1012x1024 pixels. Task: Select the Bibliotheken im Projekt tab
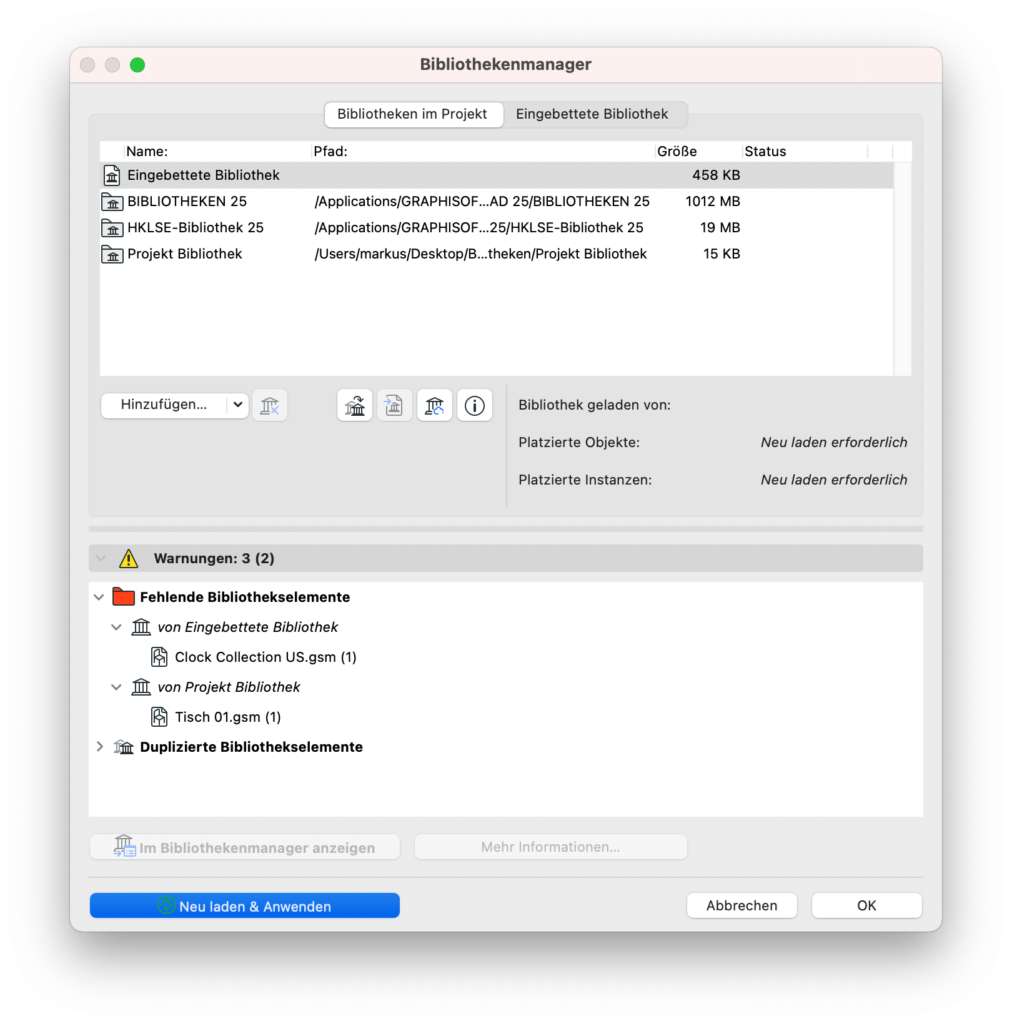coord(413,114)
